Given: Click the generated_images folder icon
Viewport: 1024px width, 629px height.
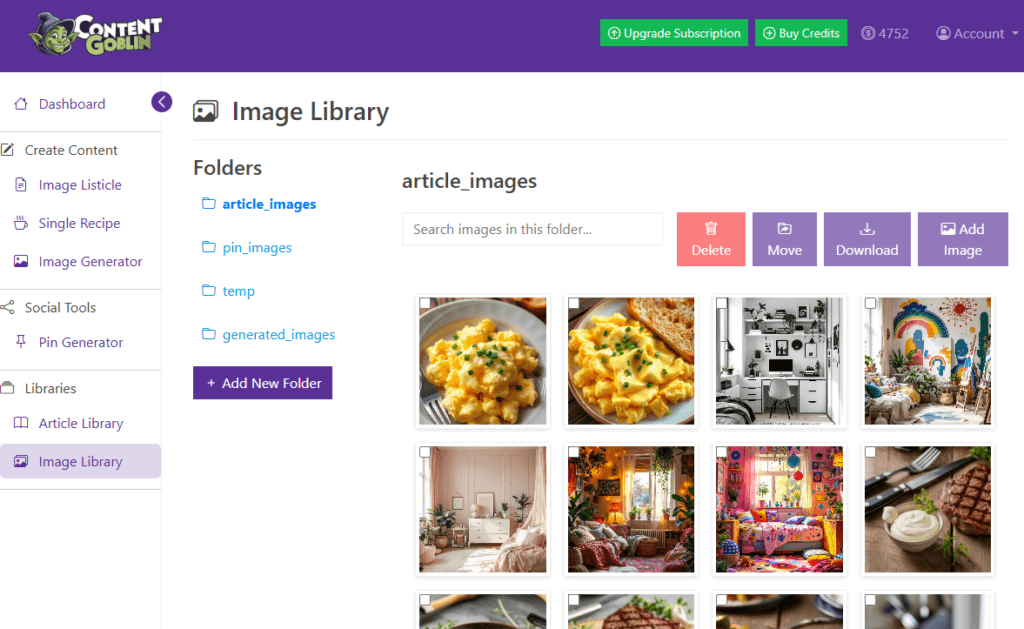Looking at the screenshot, I should coord(208,334).
